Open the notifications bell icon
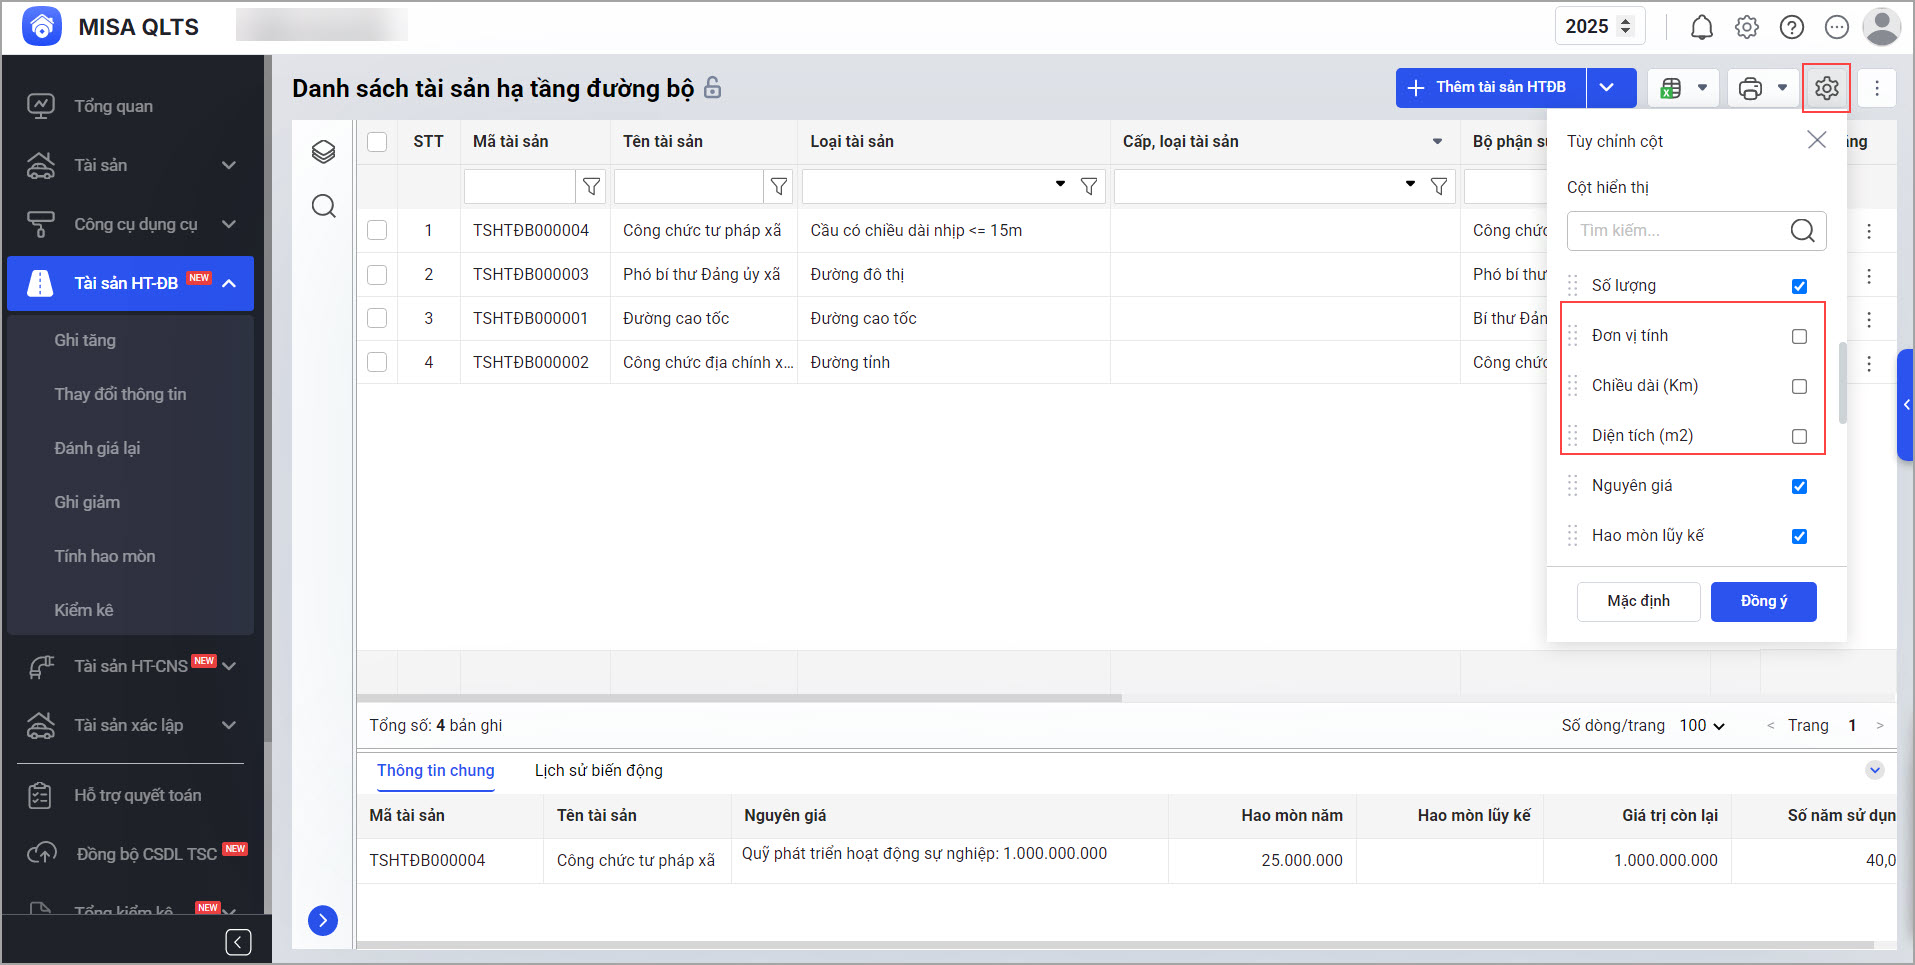Image resolution: width=1915 pixels, height=965 pixels. click(1701, 27)
